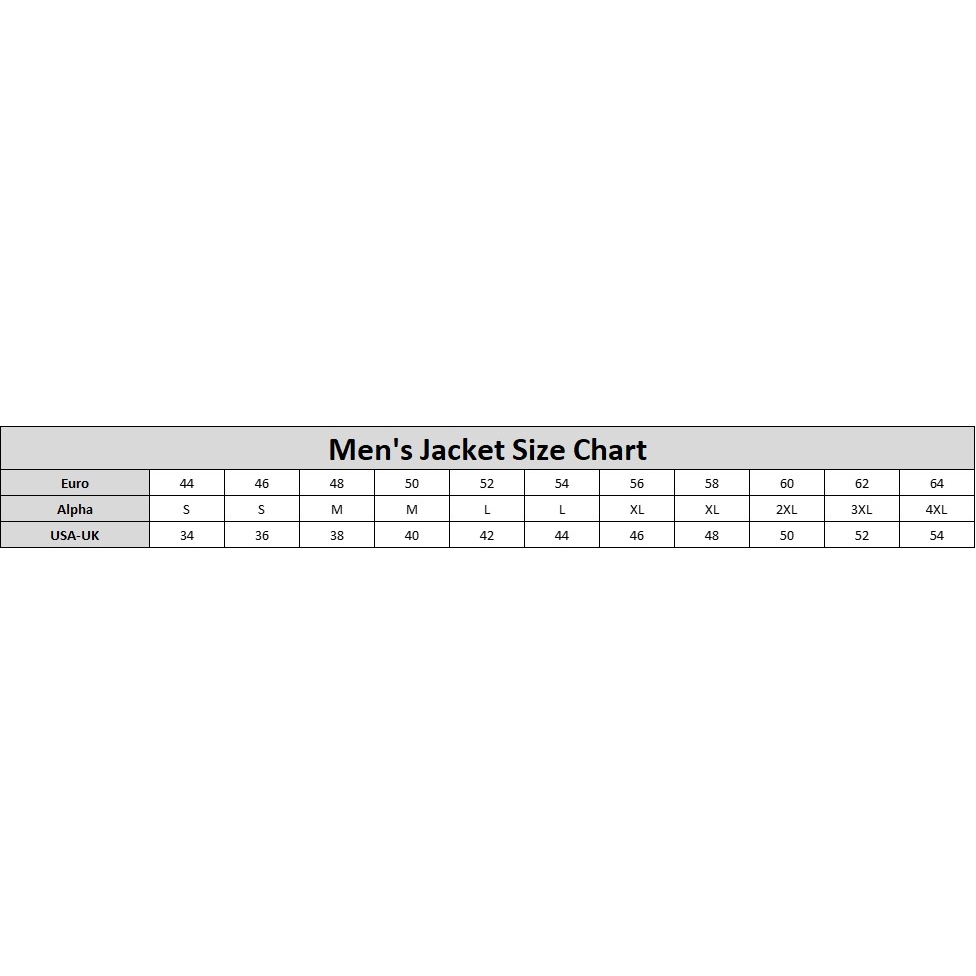
Task: Select Euro size 58 cell
Action: pyautogui.click(x=712, y=483)
